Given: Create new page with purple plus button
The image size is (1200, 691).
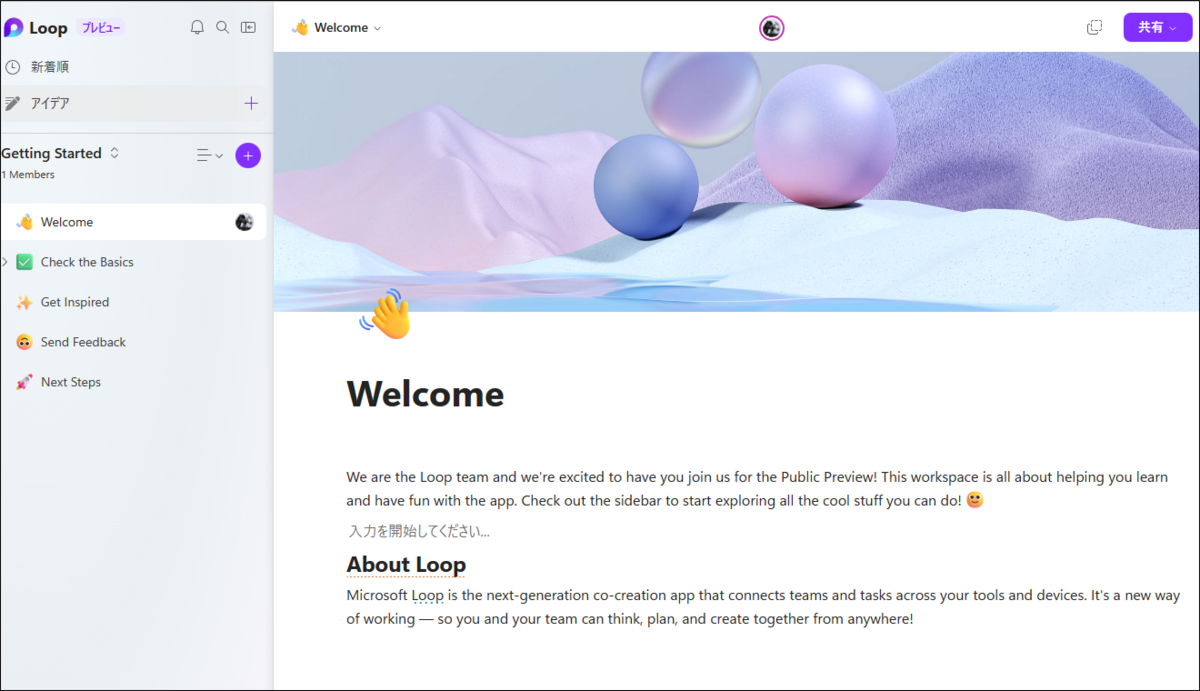Looking at the screenshot, I should 248,155.
